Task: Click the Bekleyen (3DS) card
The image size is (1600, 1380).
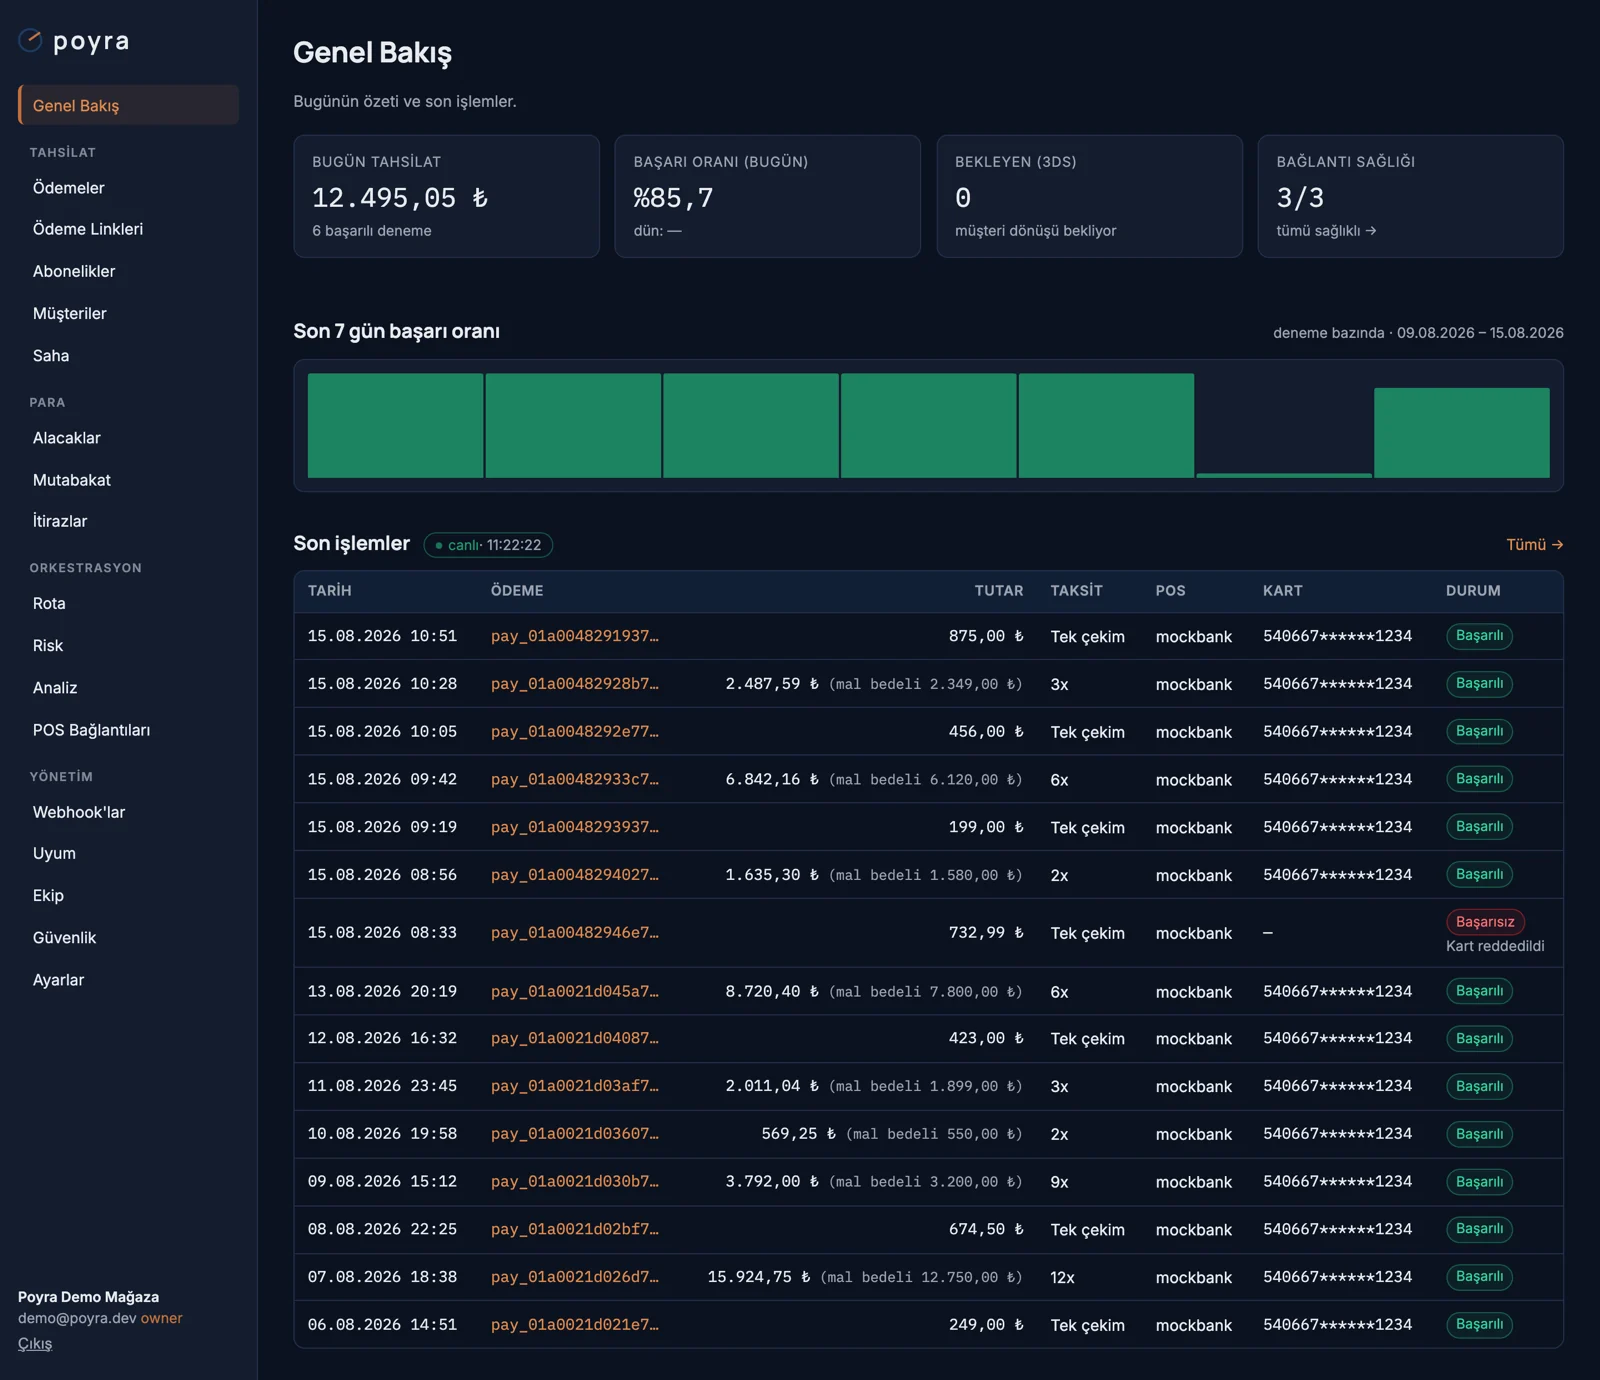Action: click(1089, 197)
